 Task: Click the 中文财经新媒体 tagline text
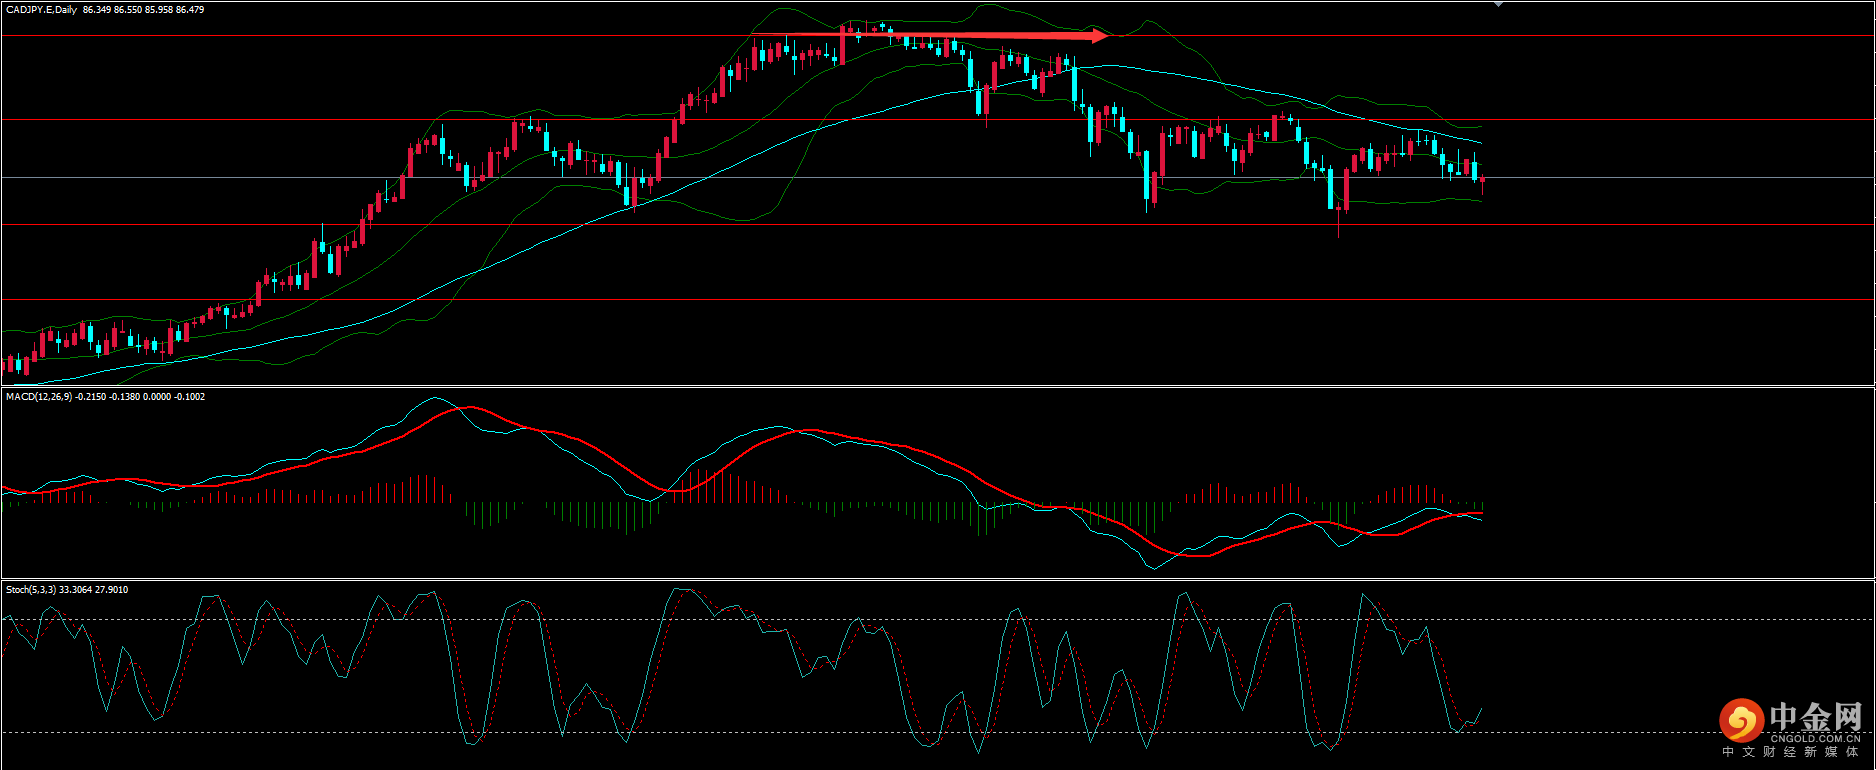pos(1790,752)
